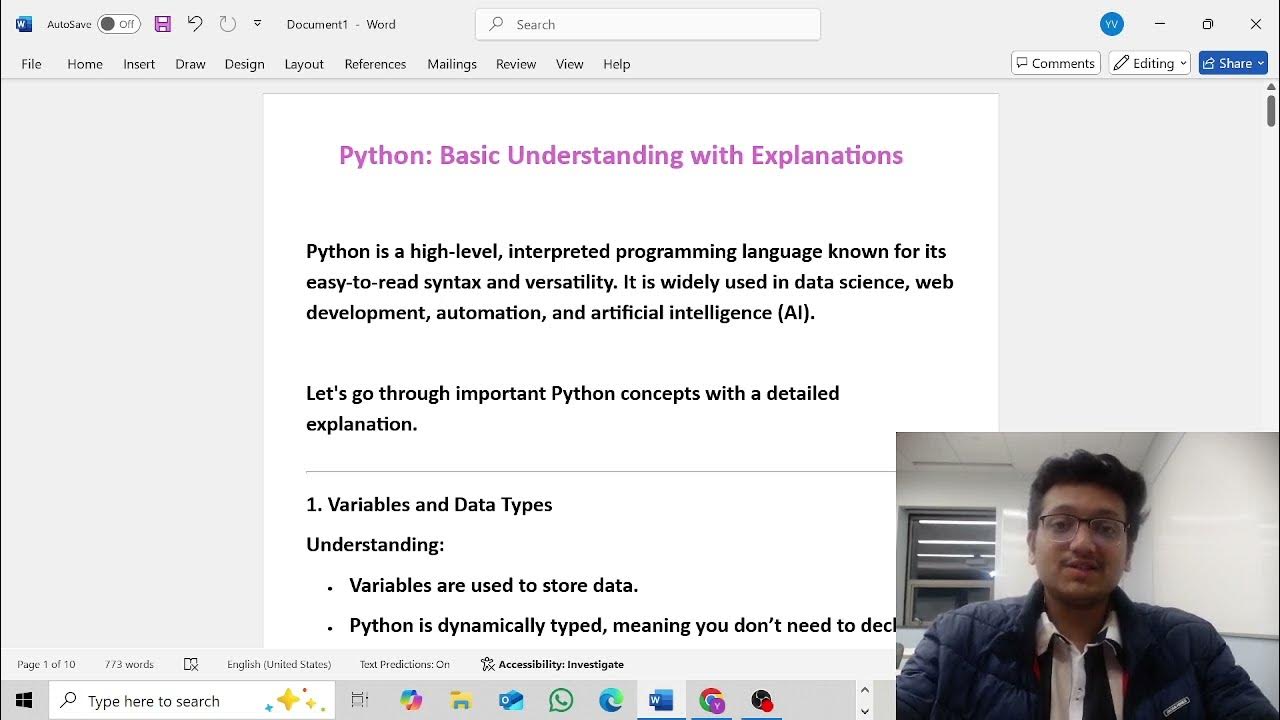Click the document title heading text

tap(621, 155)
